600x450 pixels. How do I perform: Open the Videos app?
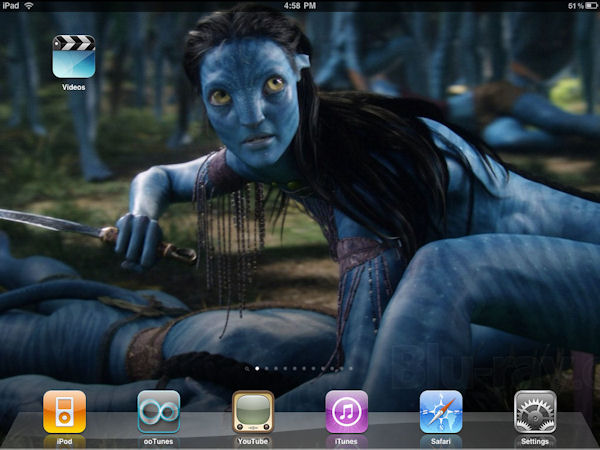pos(73,57)
